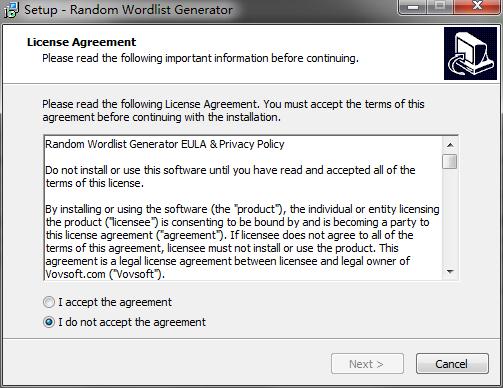Click the greyed-out maximize button
This screenshot has height=388, width=503.
click(x=440, y=7)
